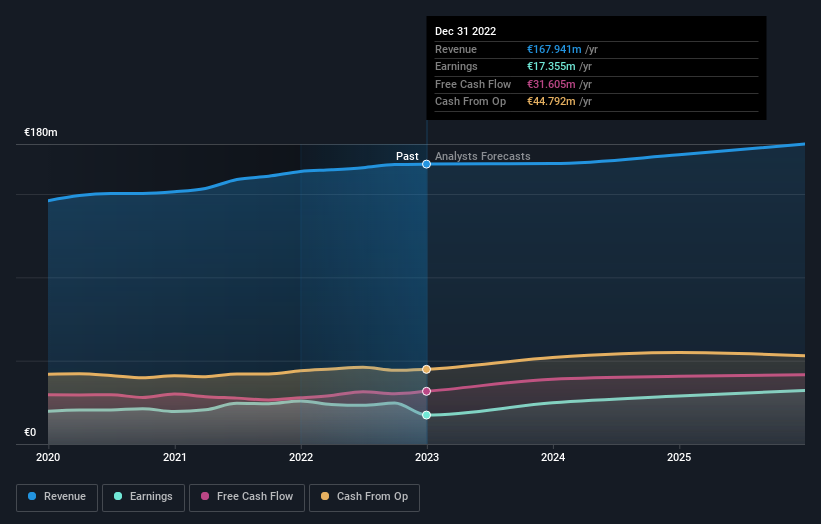Click the Cash From Op label in tooltip

pyautogui.click(x=470, y=102)
